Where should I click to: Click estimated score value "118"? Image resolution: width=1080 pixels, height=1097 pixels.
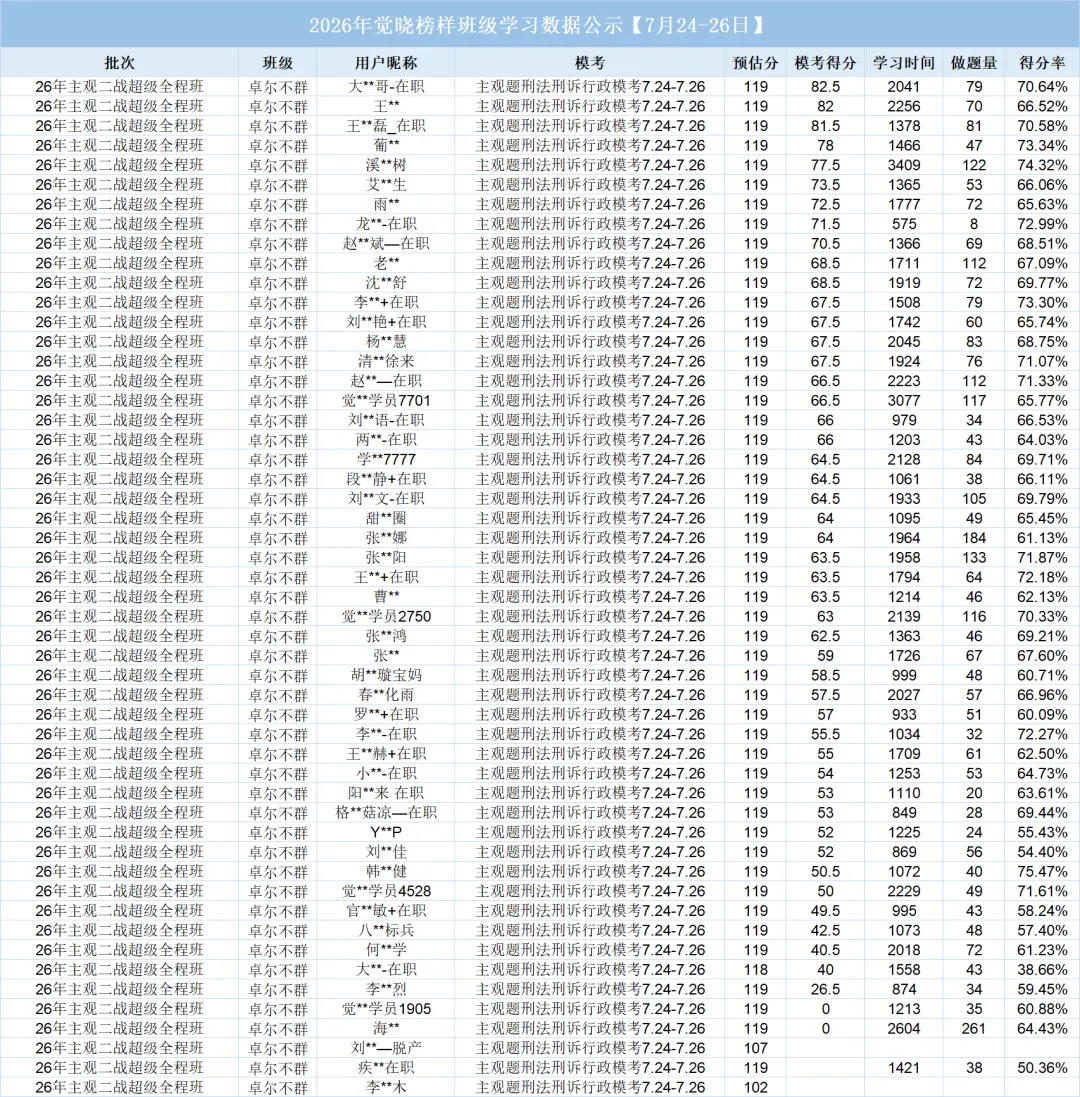point(755,970)
